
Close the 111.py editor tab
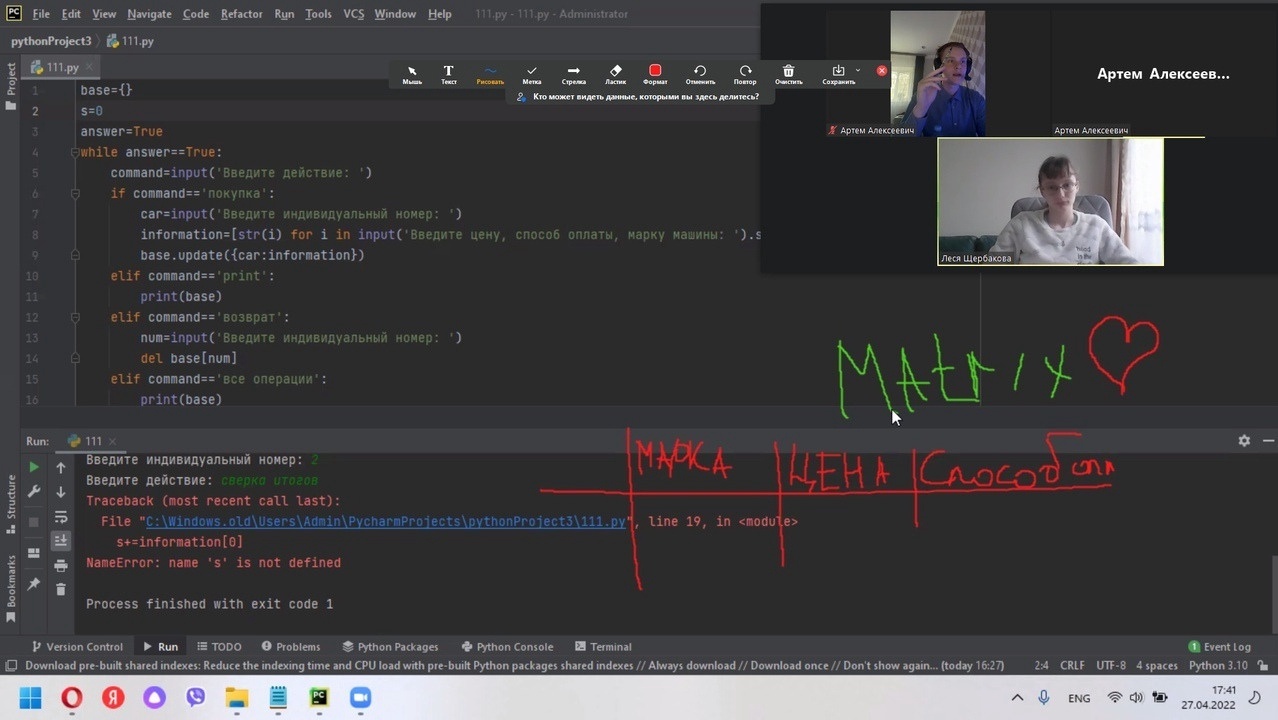(88, 67)
